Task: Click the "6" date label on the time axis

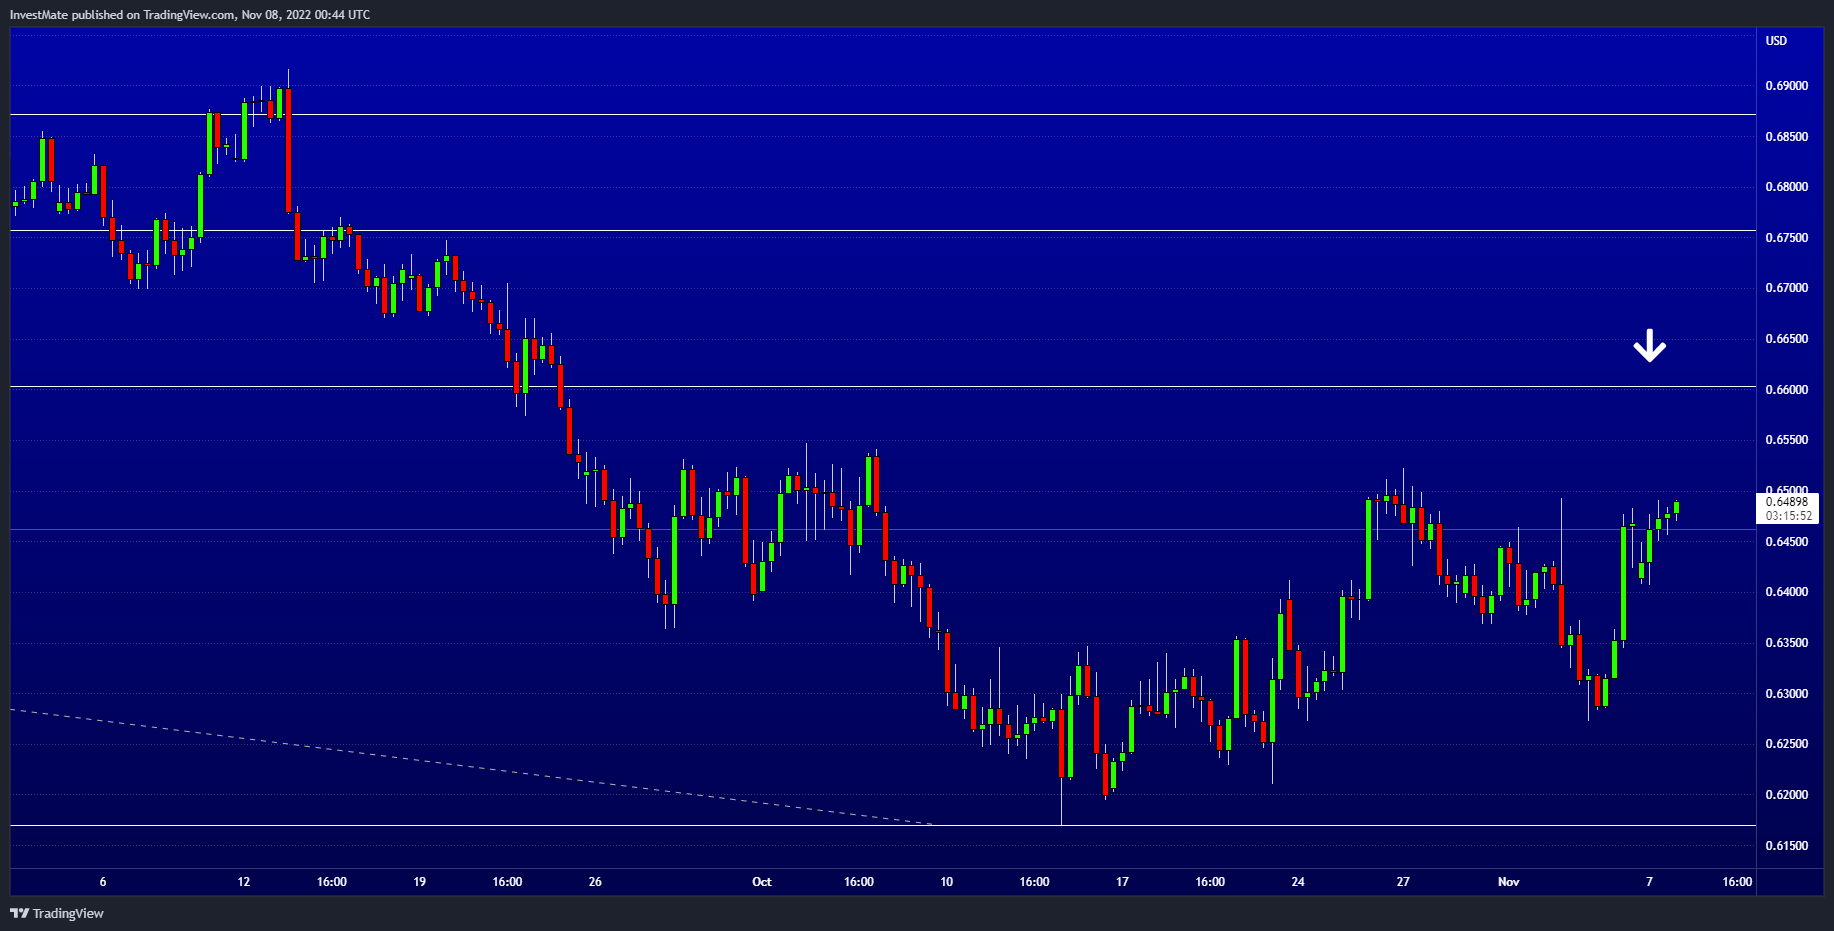Action: pyautogui.click(x=103, y=882)
